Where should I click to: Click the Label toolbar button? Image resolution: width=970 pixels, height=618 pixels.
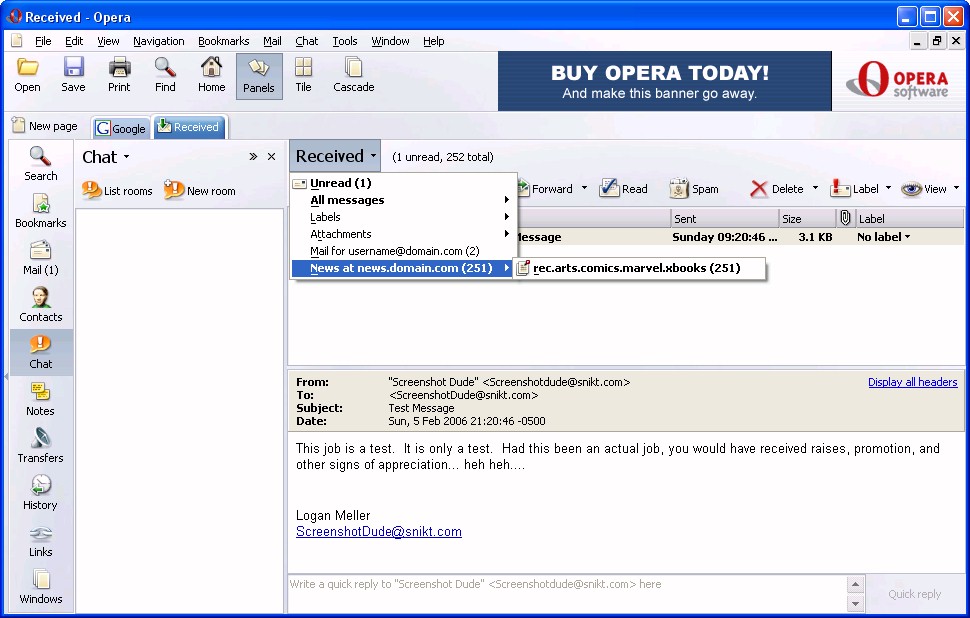click(854, 189)
